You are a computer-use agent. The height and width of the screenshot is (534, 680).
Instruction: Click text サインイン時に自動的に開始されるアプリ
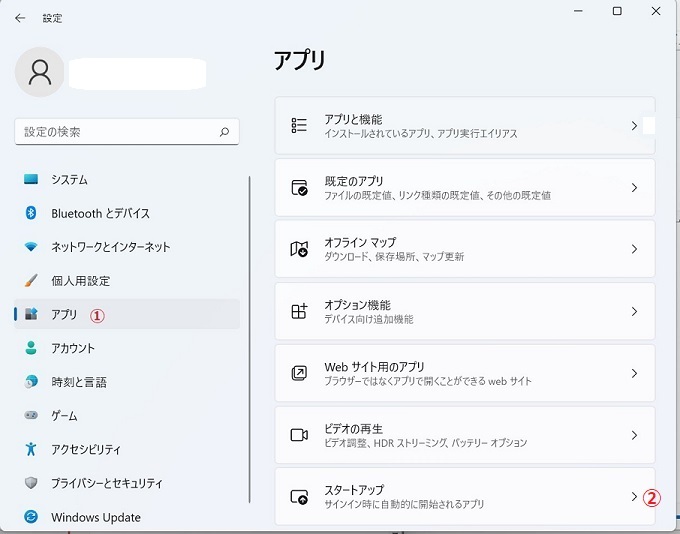404,504
